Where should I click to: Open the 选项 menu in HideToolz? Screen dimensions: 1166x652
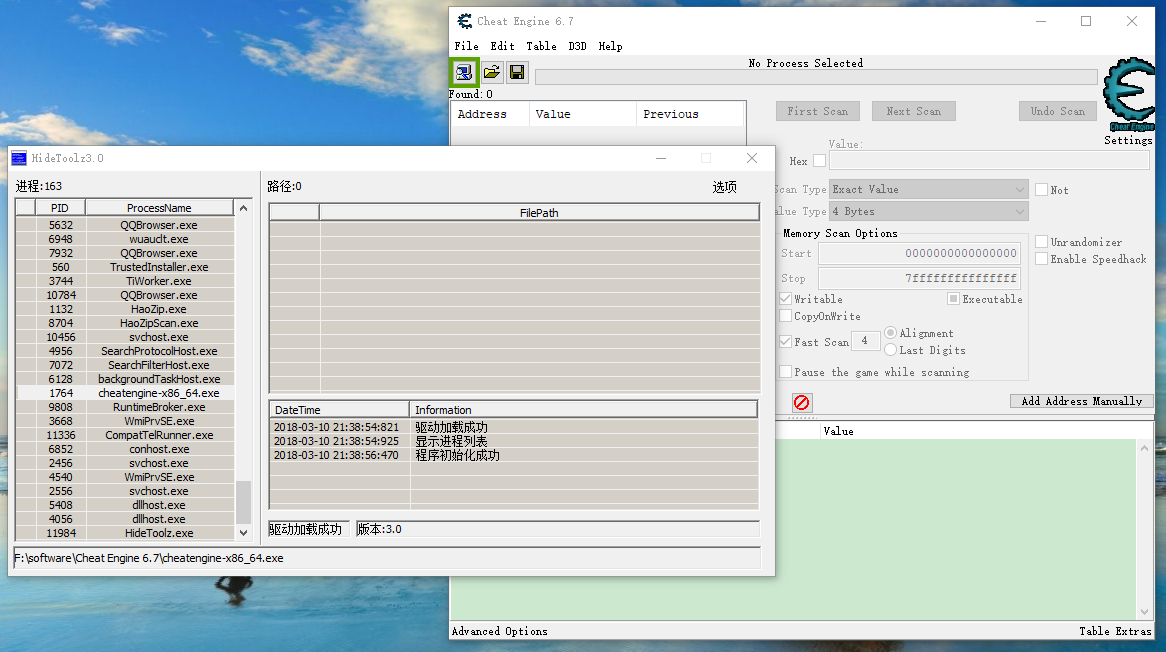(x=724, y=187)
